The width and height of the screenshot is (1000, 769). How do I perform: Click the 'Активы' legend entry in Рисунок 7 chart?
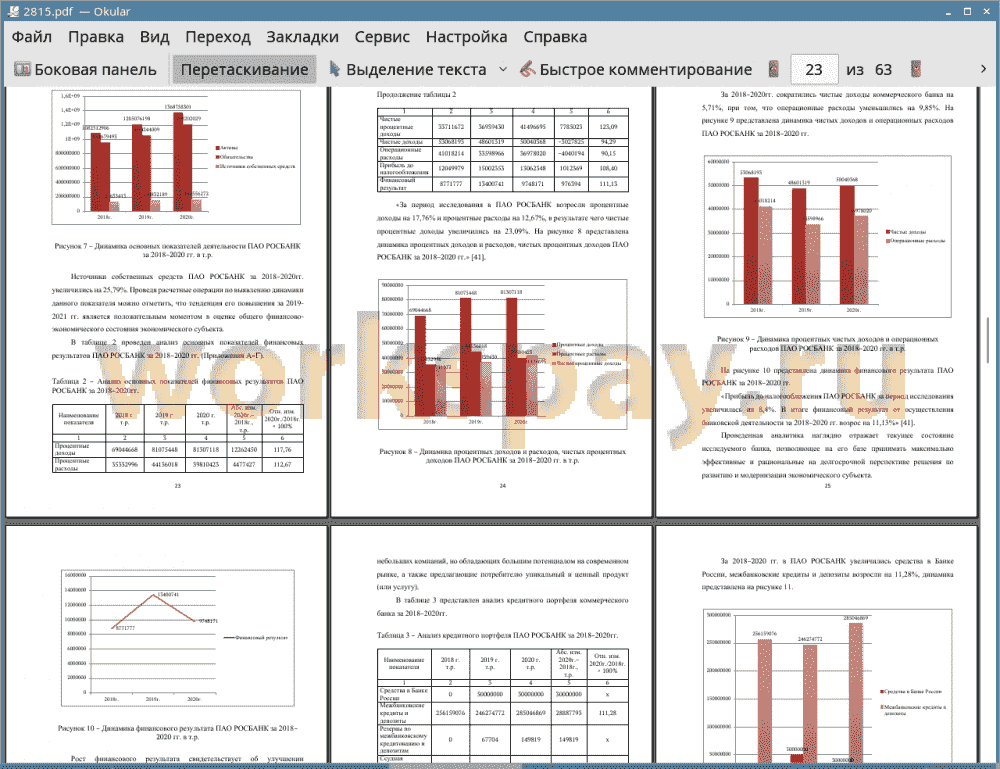point(227,148)
